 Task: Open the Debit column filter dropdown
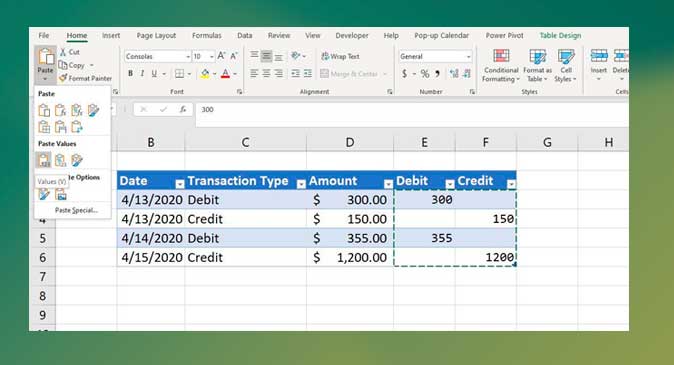pyautogui.click(x=450, y=184)
